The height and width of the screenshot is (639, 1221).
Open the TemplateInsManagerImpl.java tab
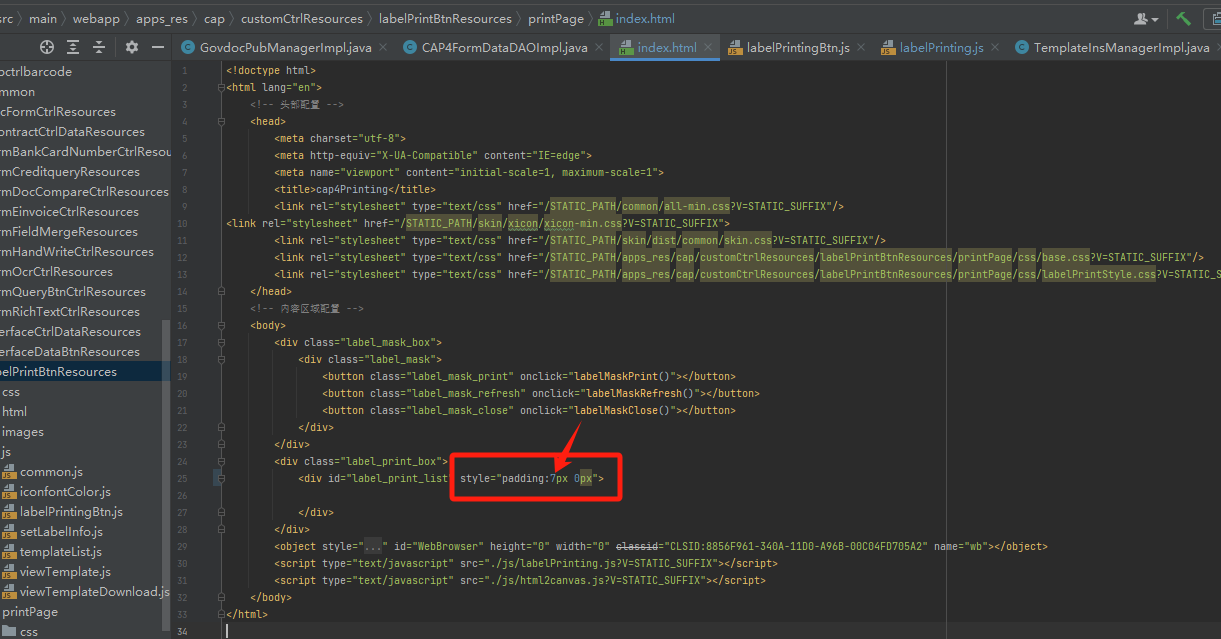[x=1121, y=47]
